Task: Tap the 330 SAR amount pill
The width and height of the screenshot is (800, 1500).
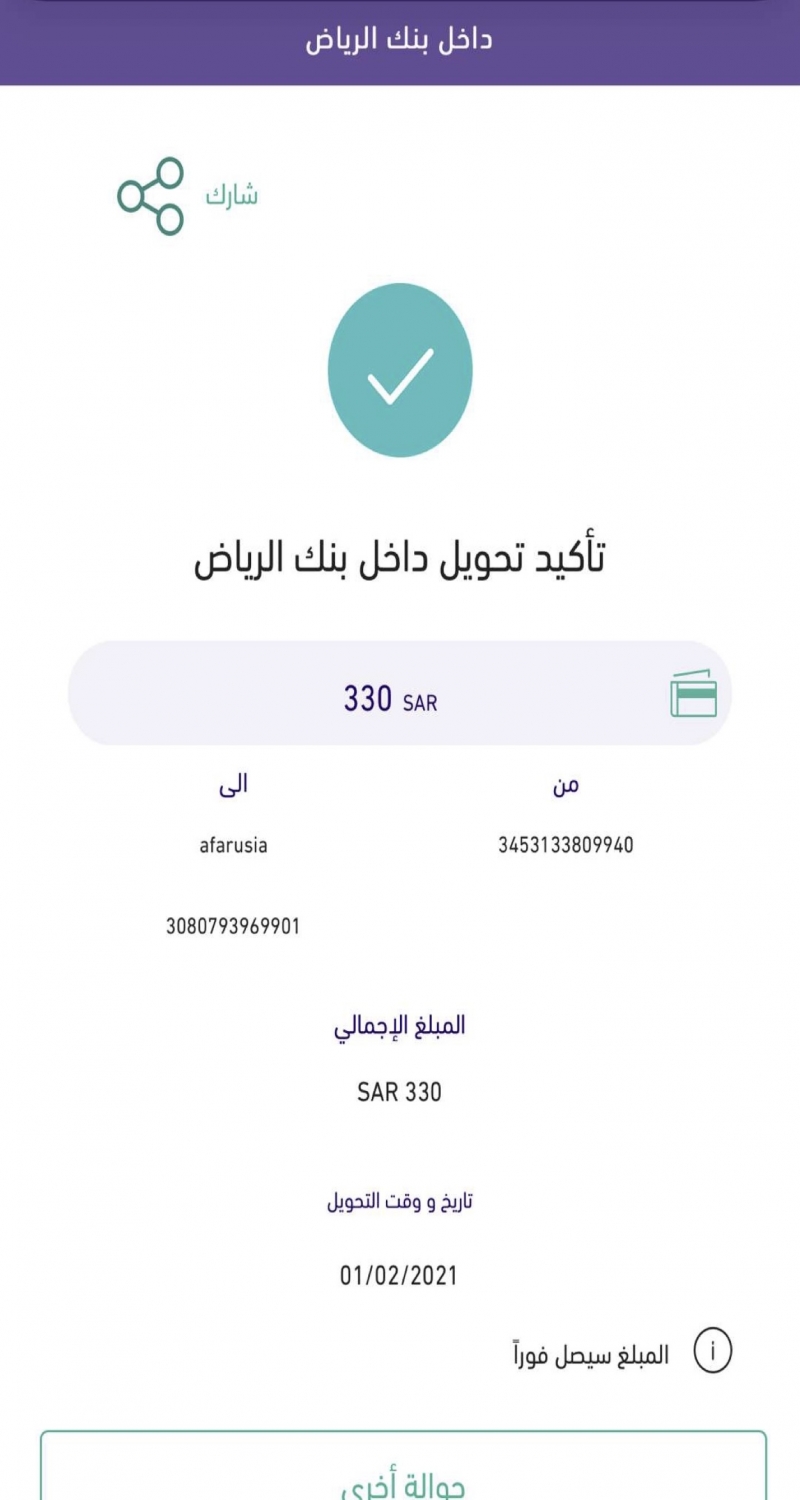Action: (x=400, y=694)
